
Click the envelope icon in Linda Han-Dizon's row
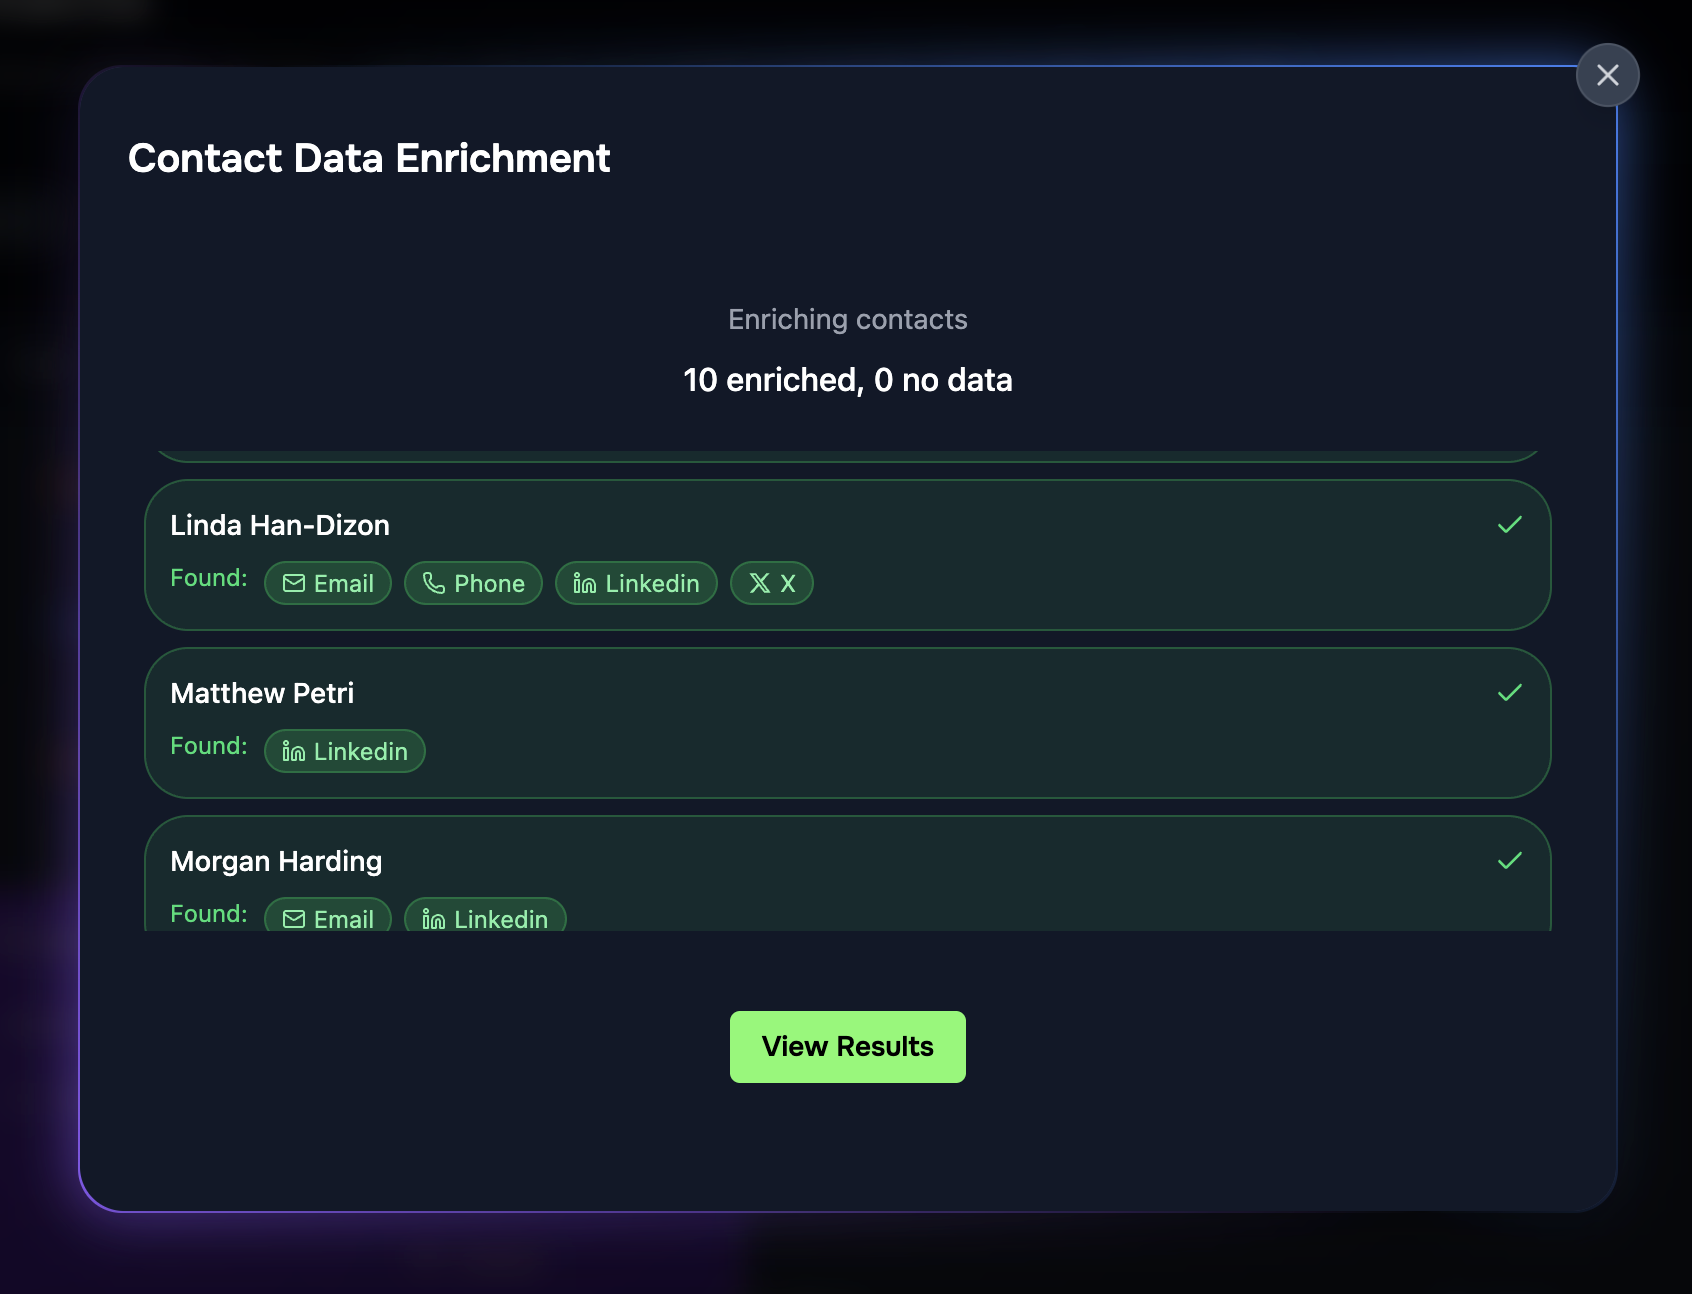pyautogui.click(x=294, y=583)
